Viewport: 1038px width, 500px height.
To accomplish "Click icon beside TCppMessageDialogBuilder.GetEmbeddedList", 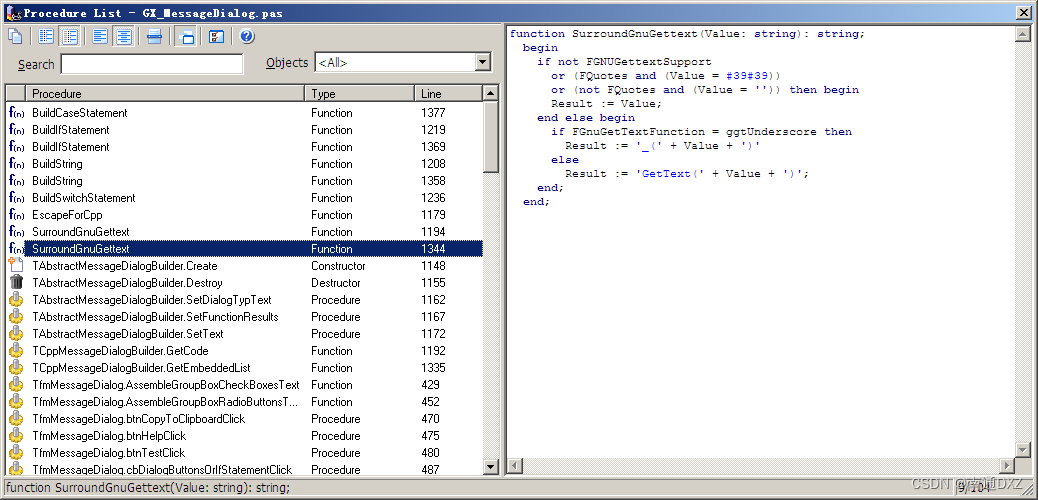I will tap(17, 368).
